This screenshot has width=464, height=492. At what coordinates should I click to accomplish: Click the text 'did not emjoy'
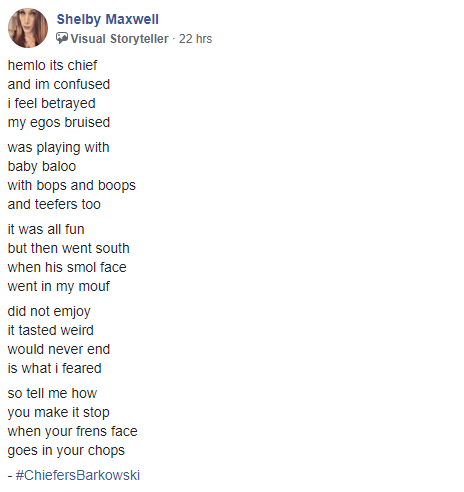click(49, 311)
